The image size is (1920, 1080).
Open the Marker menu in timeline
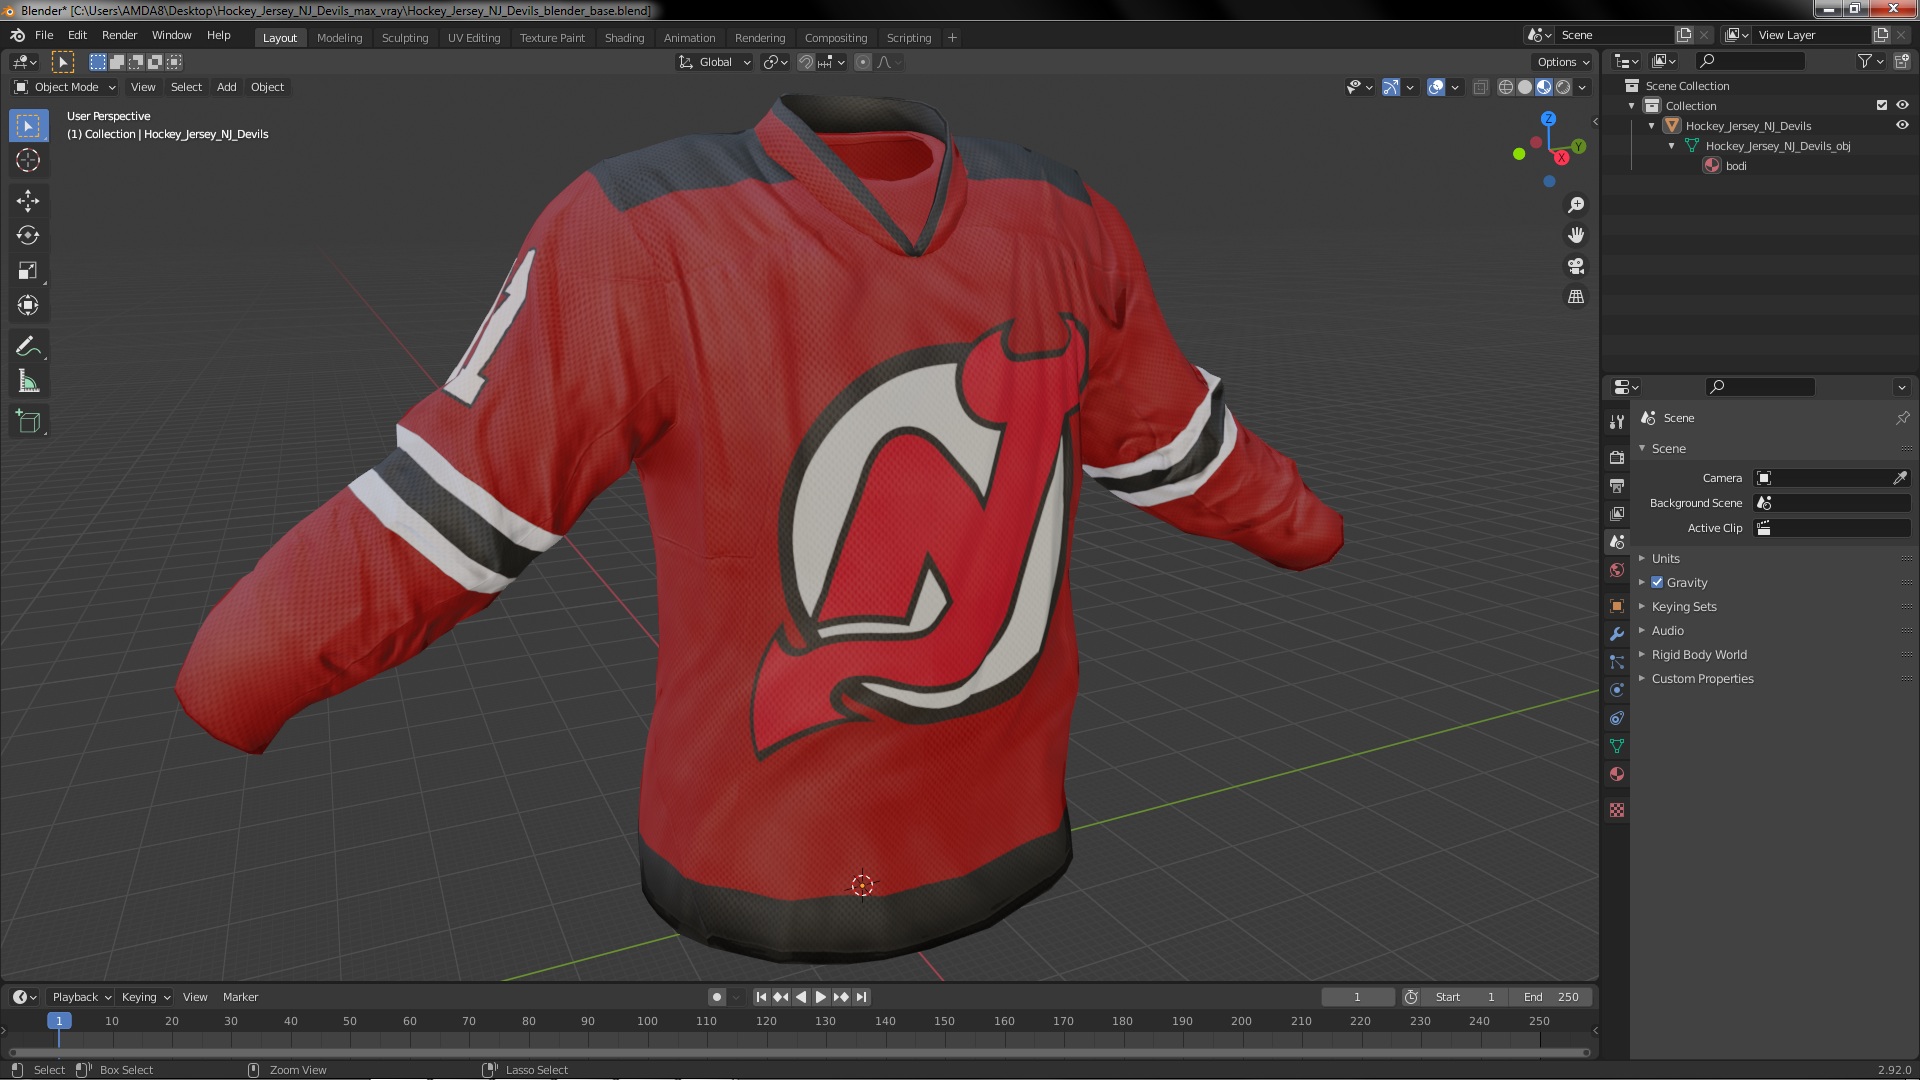(x=240, y=997)
